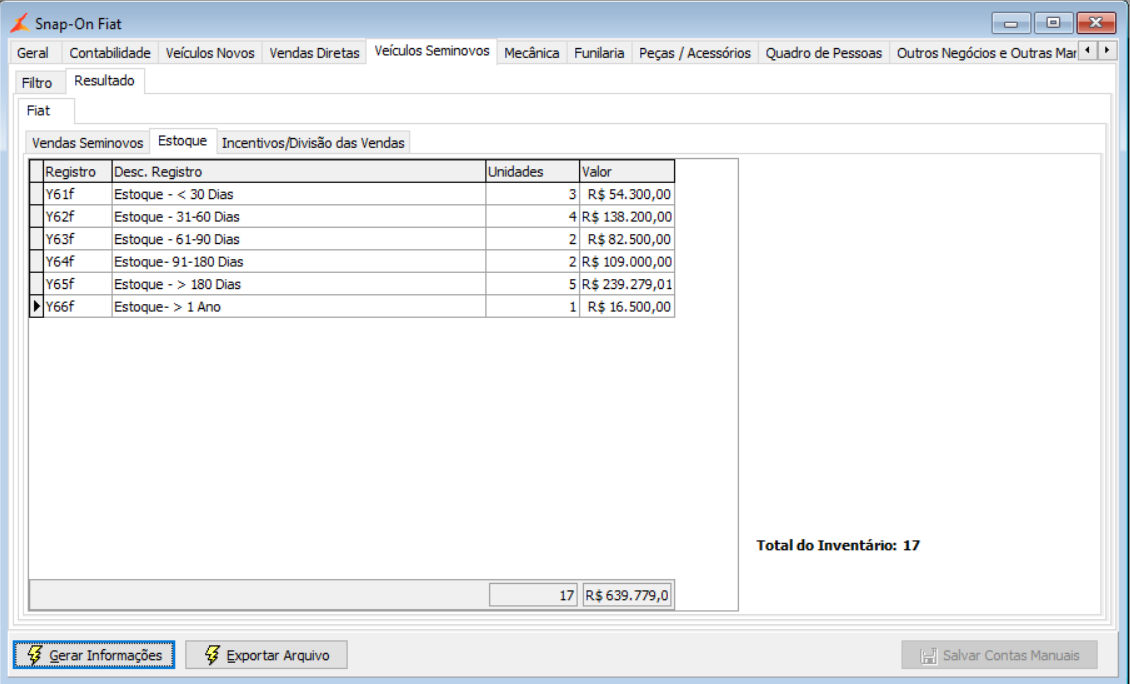Open the Peças / Acessórios tab
1130x684 pixels.
point(695,53)
